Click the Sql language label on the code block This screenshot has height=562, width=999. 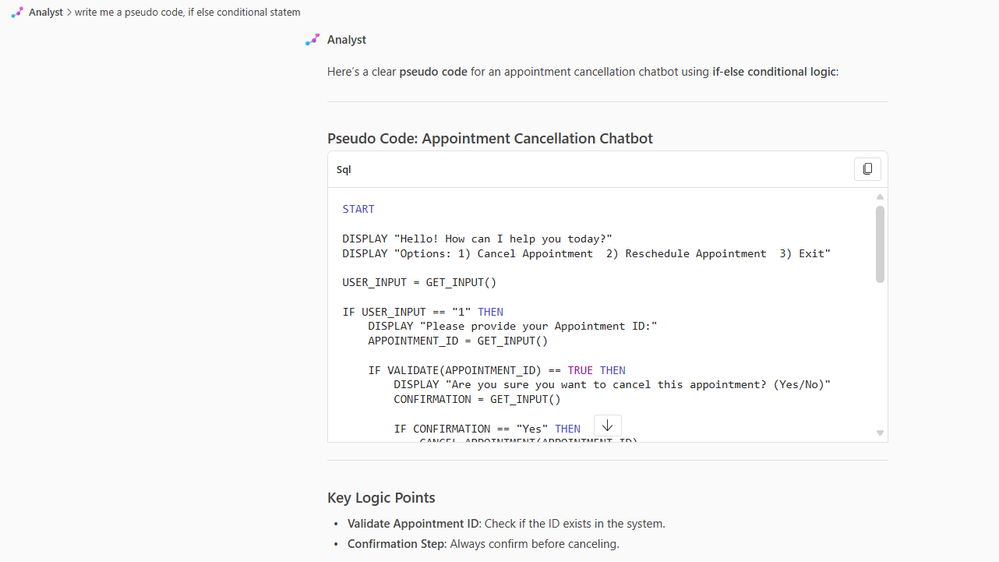point(344,170)
